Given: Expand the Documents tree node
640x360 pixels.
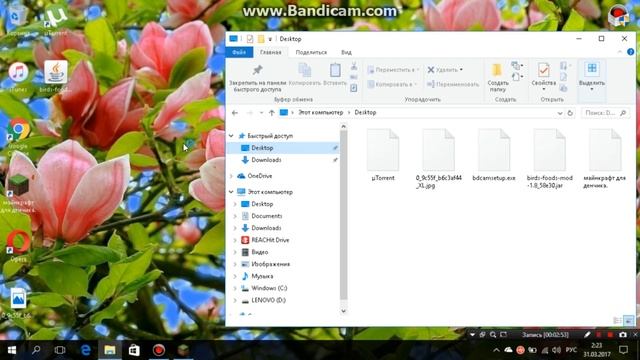Looking at the screenshot, I should (236, 216).
